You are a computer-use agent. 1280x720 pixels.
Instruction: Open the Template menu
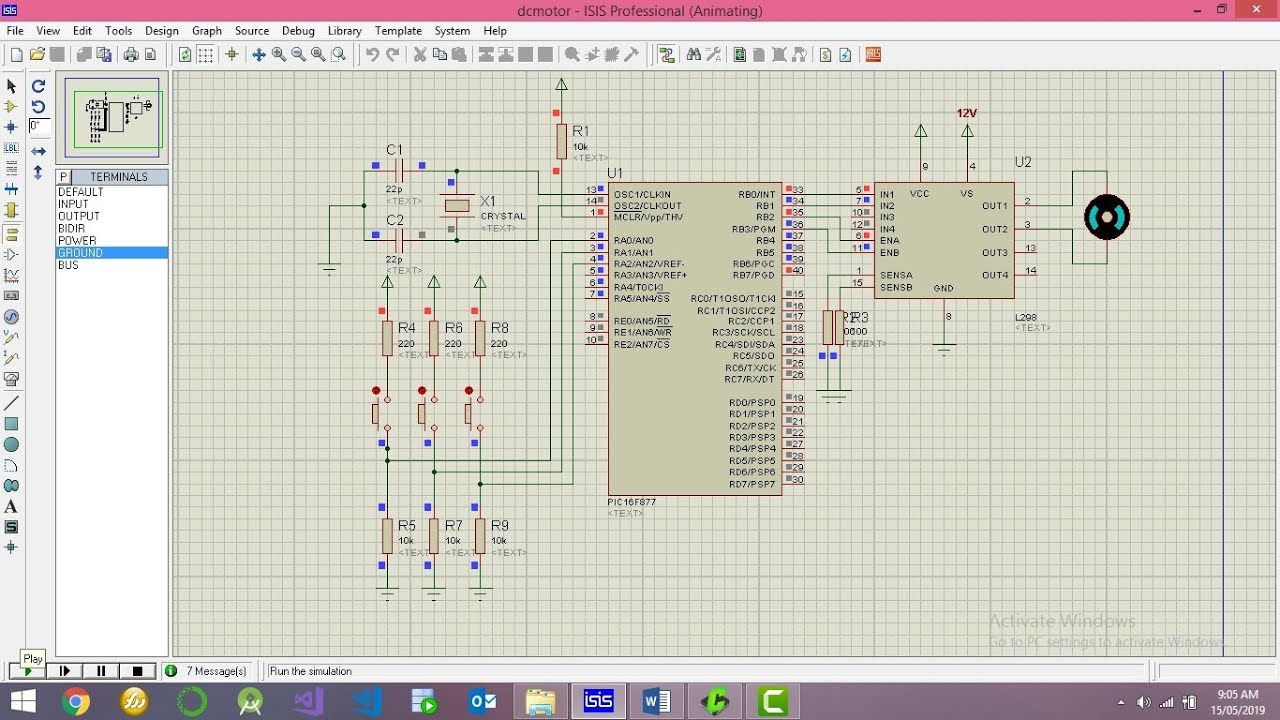[x=398, y=31]
